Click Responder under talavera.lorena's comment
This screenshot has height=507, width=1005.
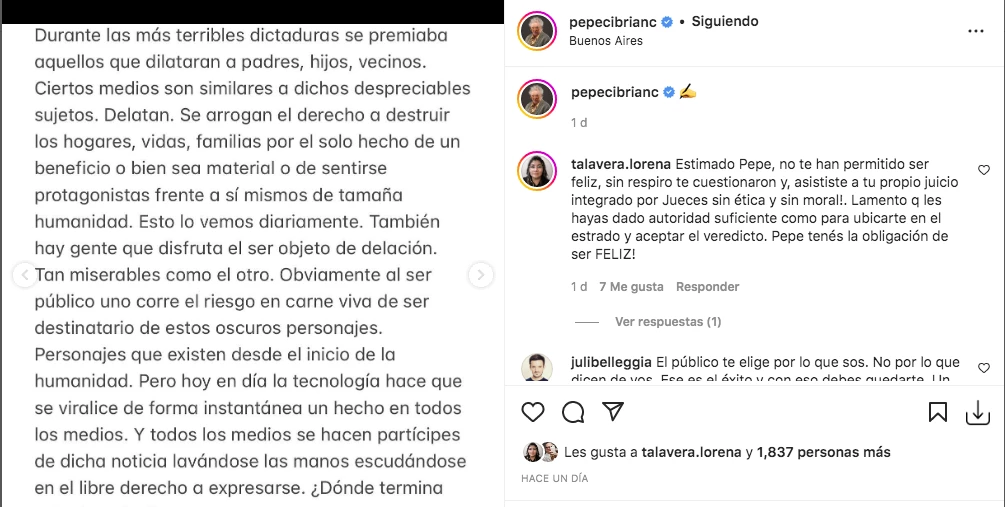point(707,287)
